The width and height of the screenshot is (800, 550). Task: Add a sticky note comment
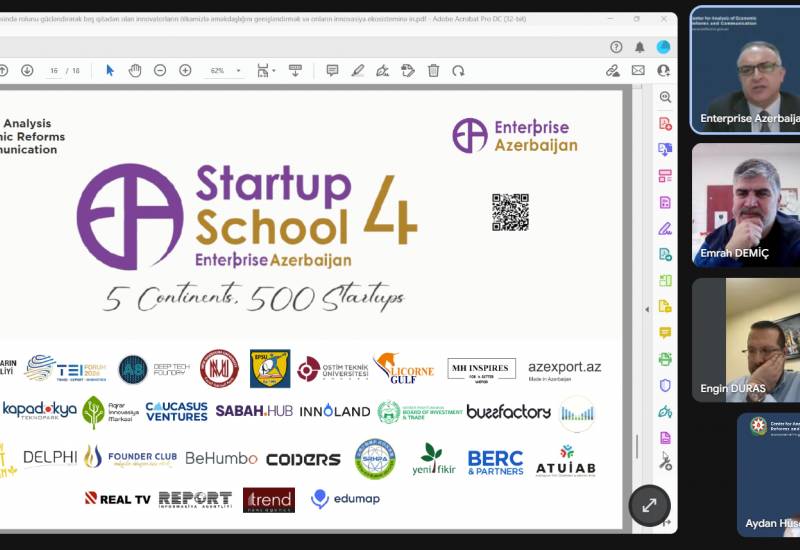pos(333,70)
